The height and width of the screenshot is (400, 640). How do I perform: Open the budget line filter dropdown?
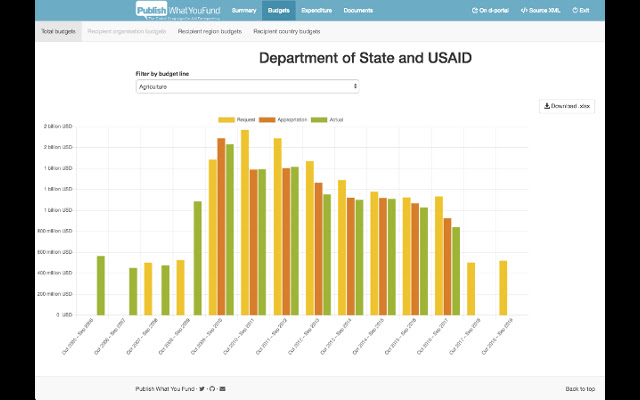(x=247, y=87)
